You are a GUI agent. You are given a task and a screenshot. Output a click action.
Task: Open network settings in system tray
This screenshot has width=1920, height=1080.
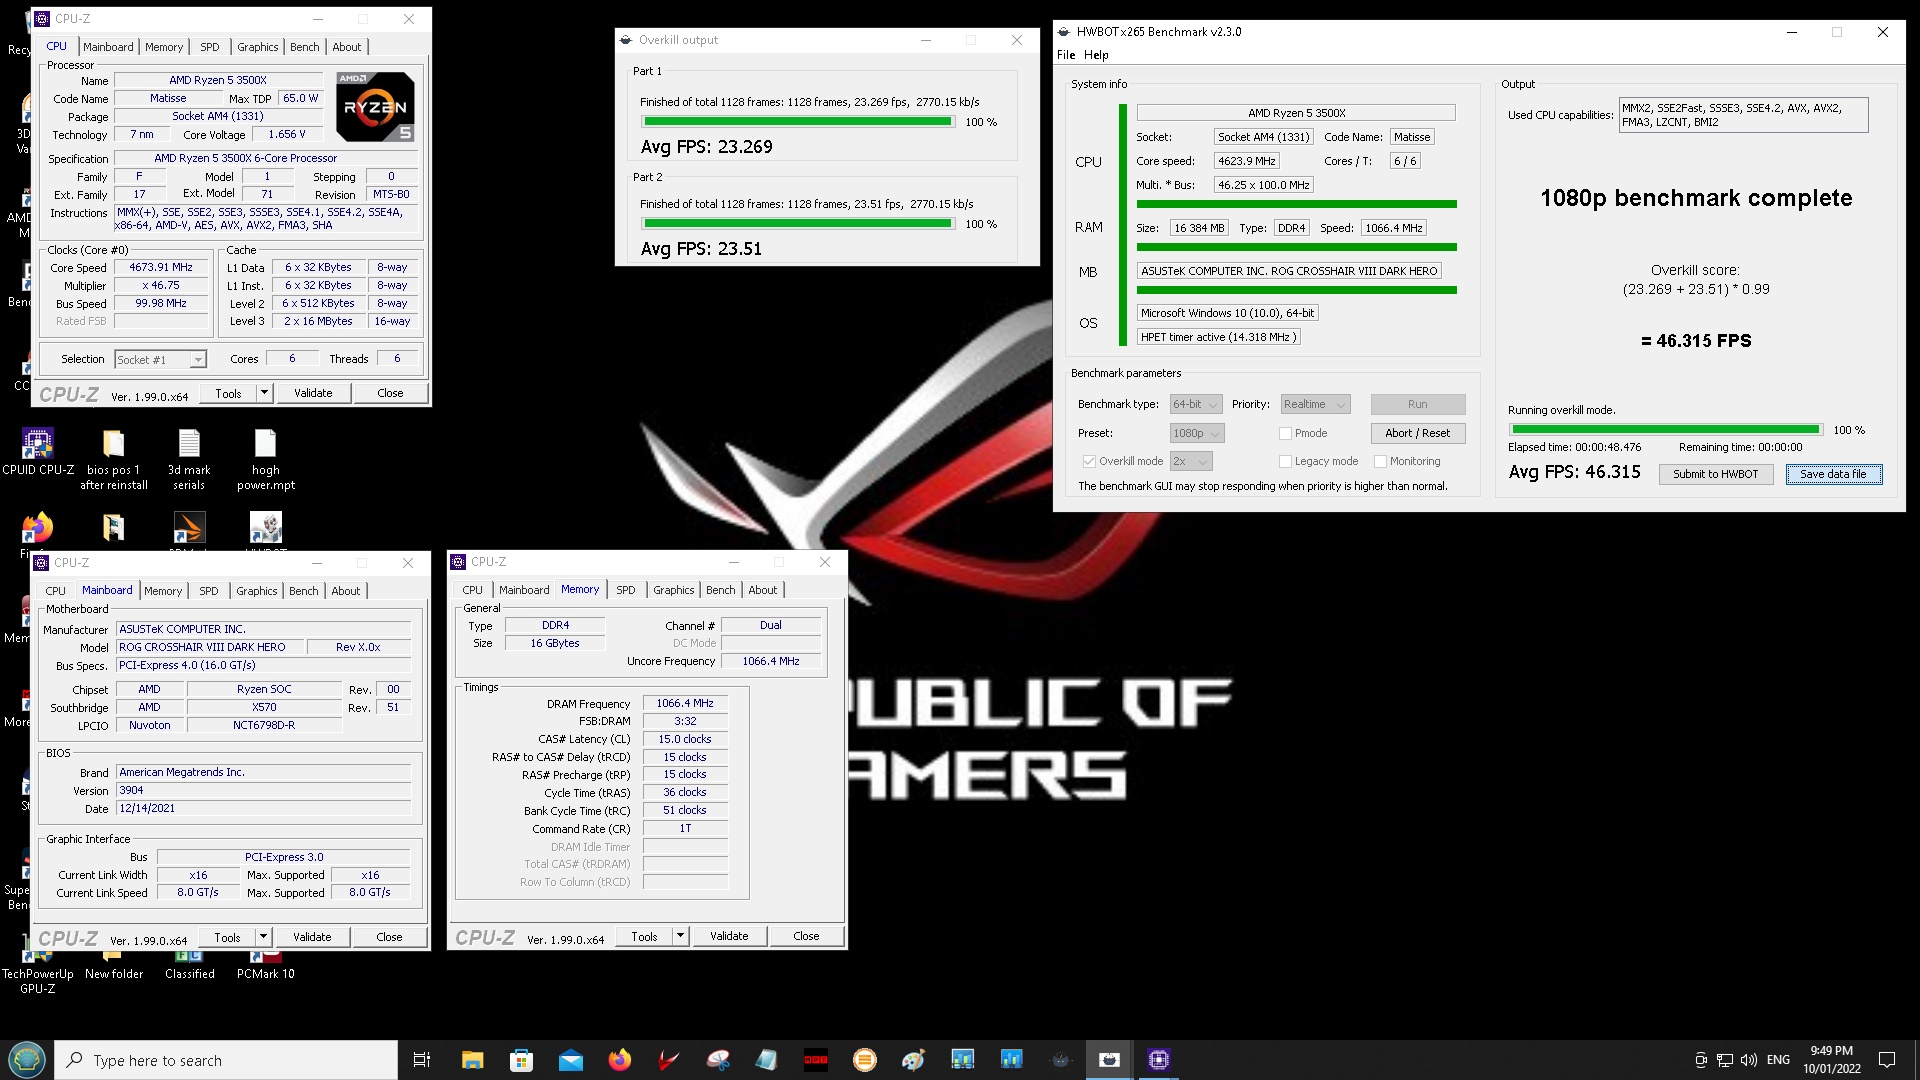point(1725,1060)
